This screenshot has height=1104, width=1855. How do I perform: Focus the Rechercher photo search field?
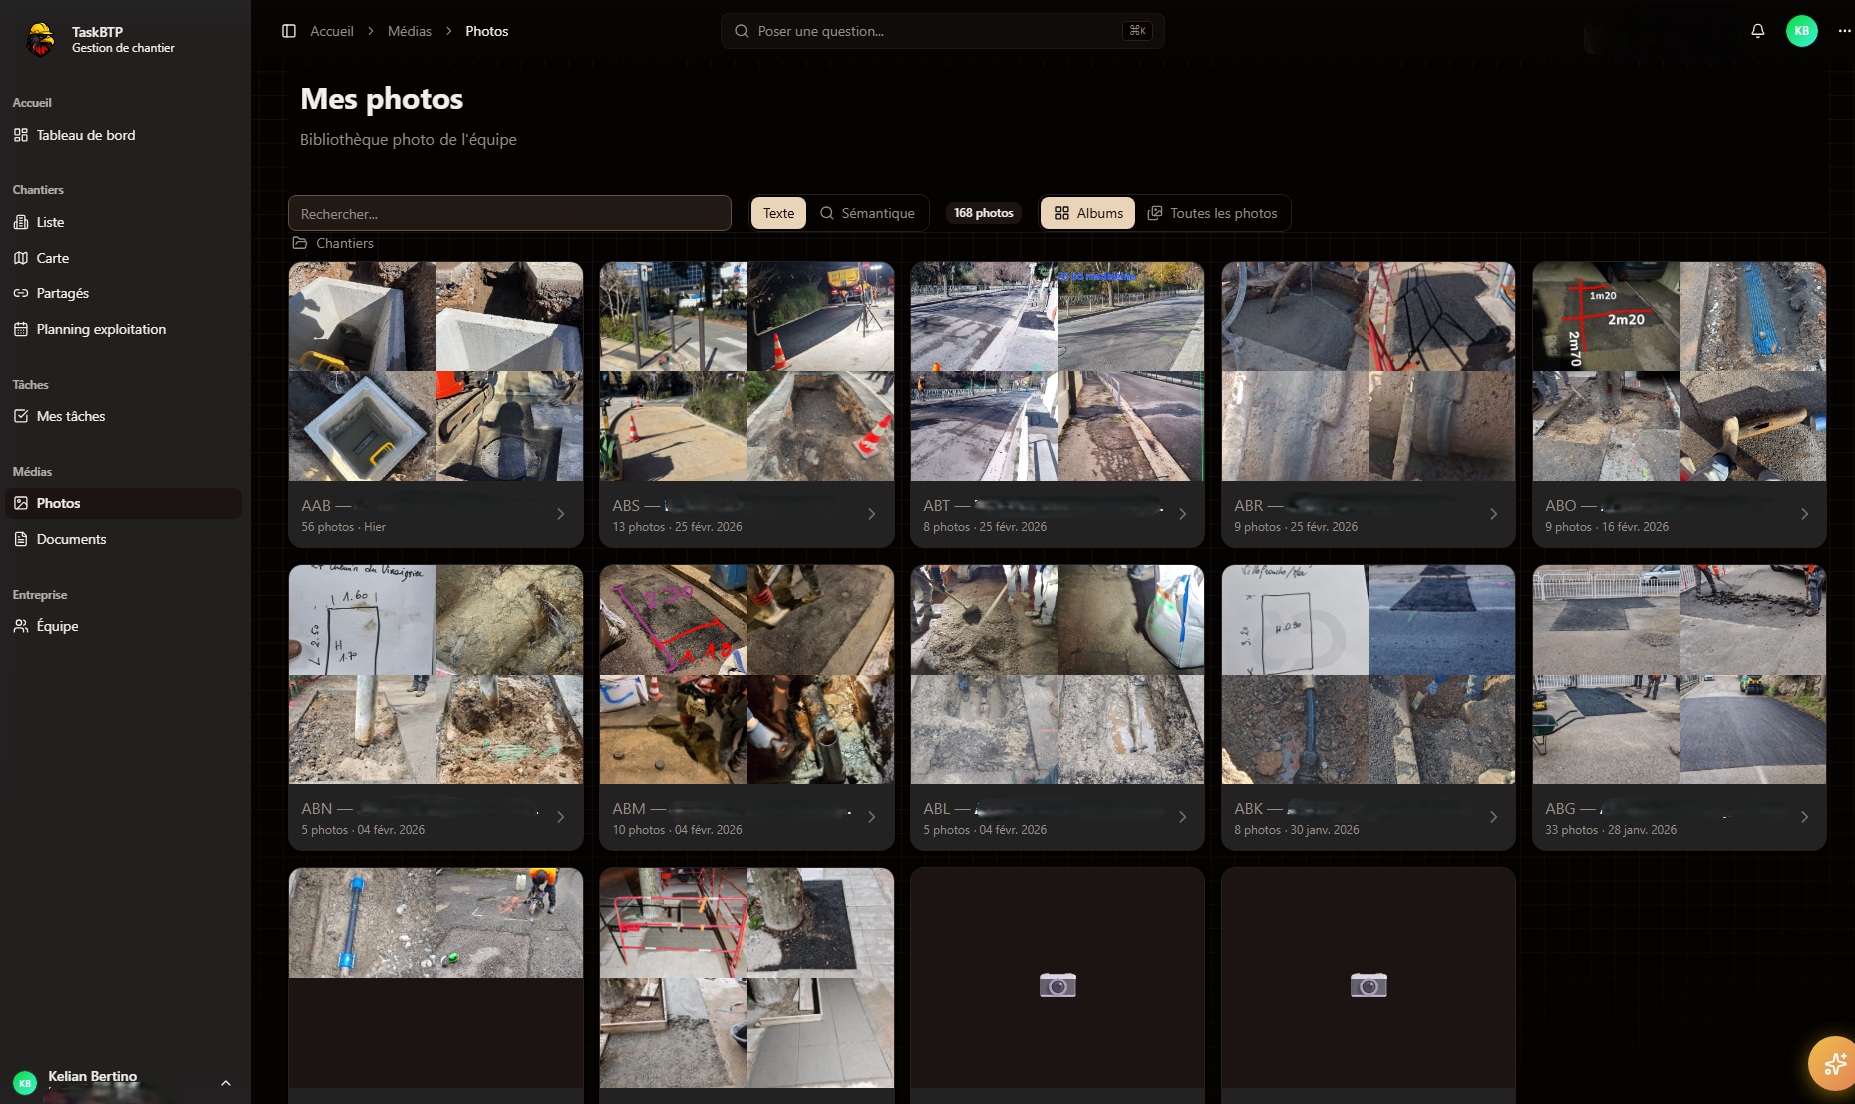pyautogui.click(x=510, y=213)
